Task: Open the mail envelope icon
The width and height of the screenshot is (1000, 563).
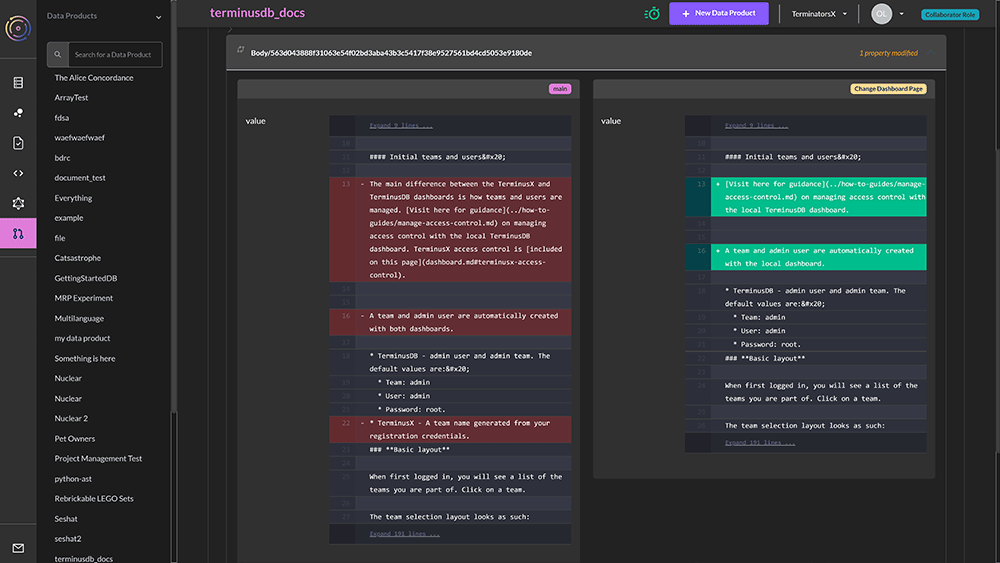Action: tap(18, 548)
